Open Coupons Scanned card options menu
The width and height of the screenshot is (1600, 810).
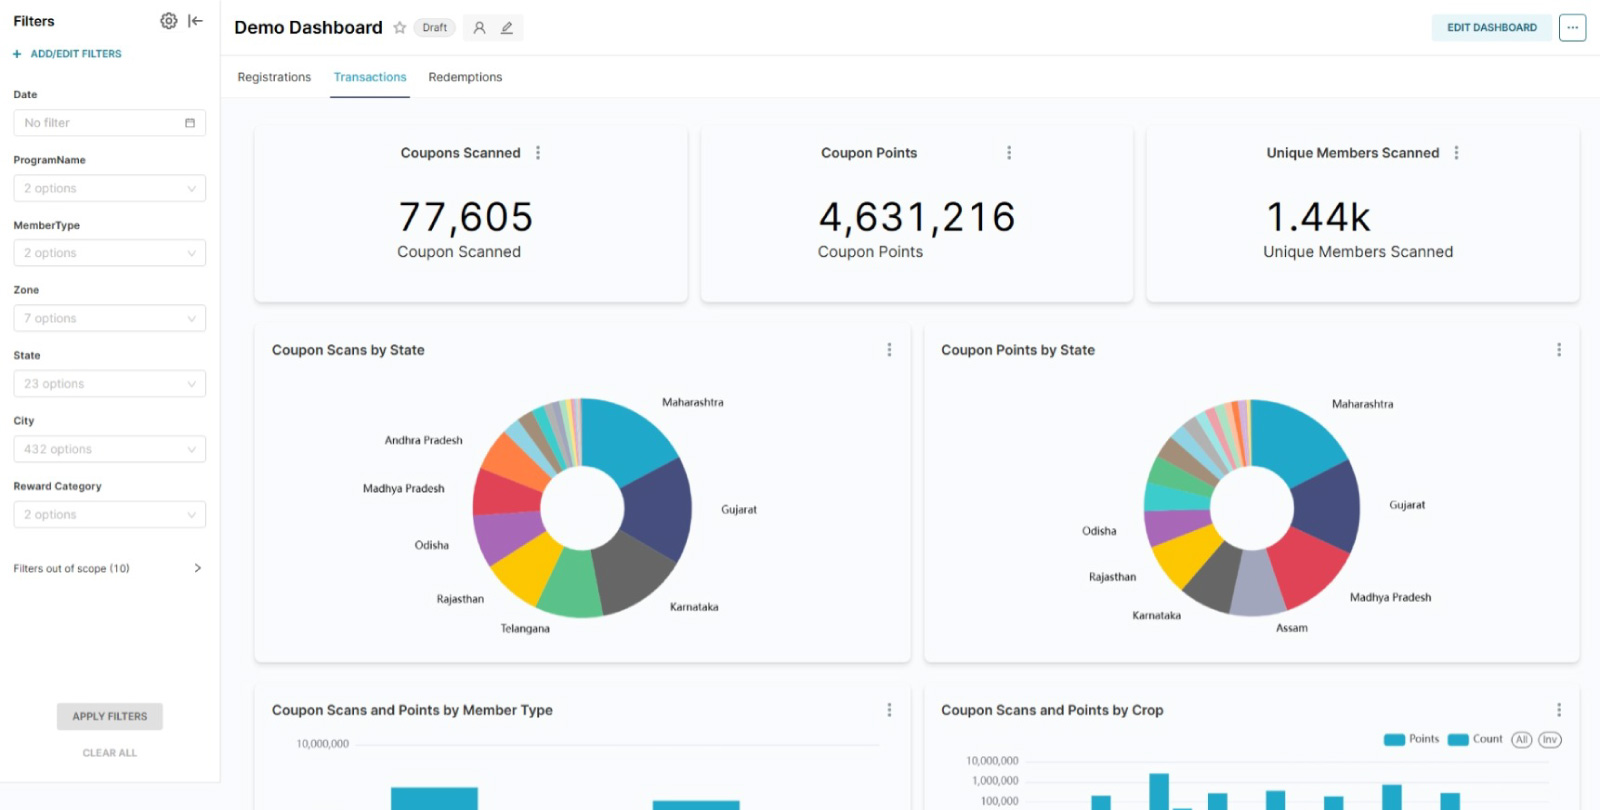click(x=538, y=153)
